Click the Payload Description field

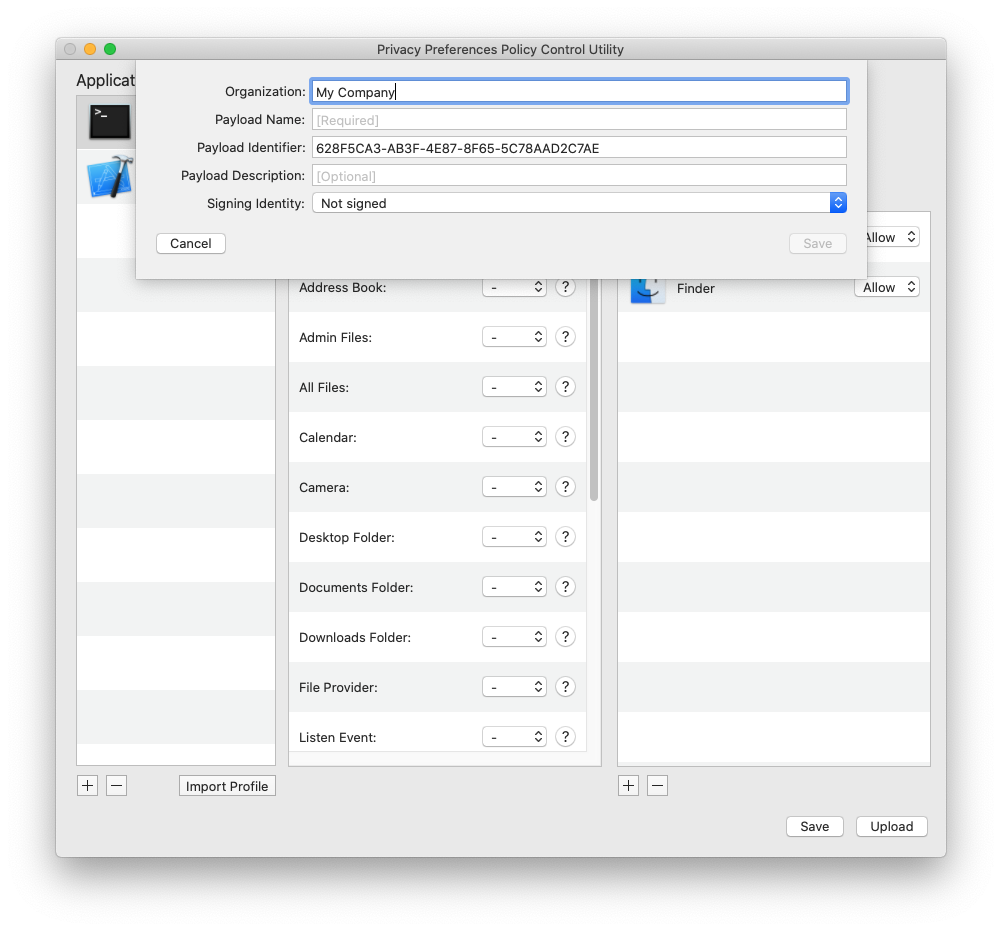click(x=580, y=176)
